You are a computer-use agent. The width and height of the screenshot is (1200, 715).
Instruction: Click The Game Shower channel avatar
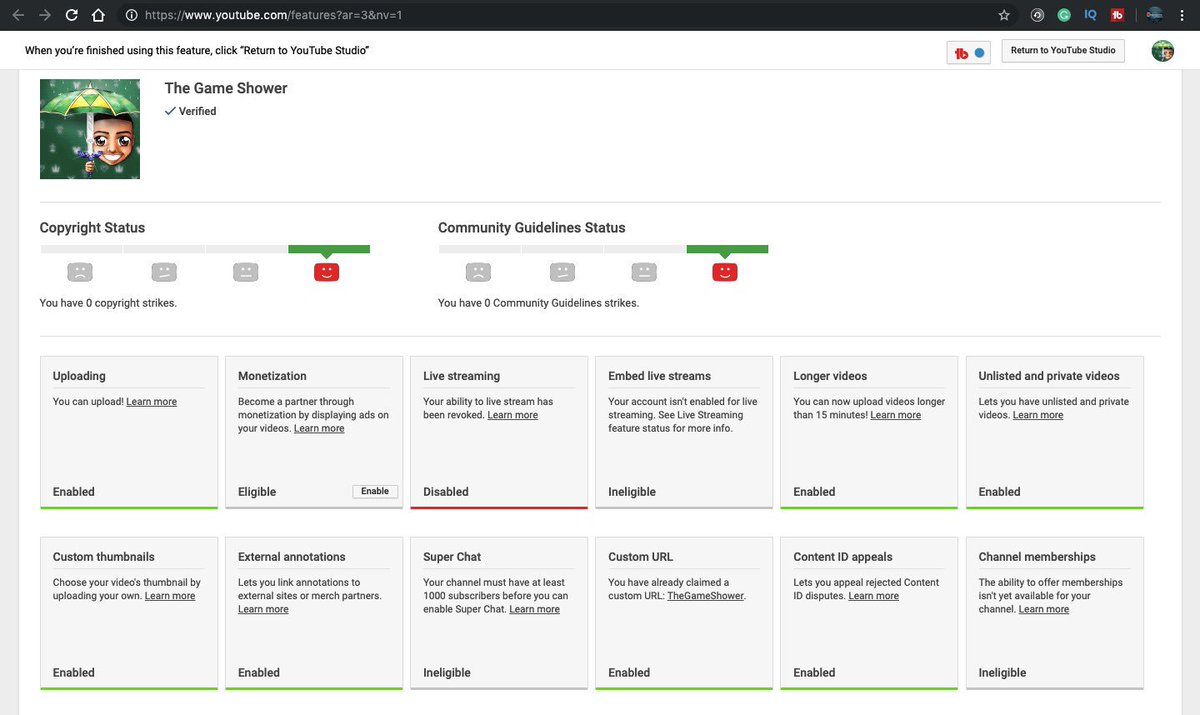point(90,129)
